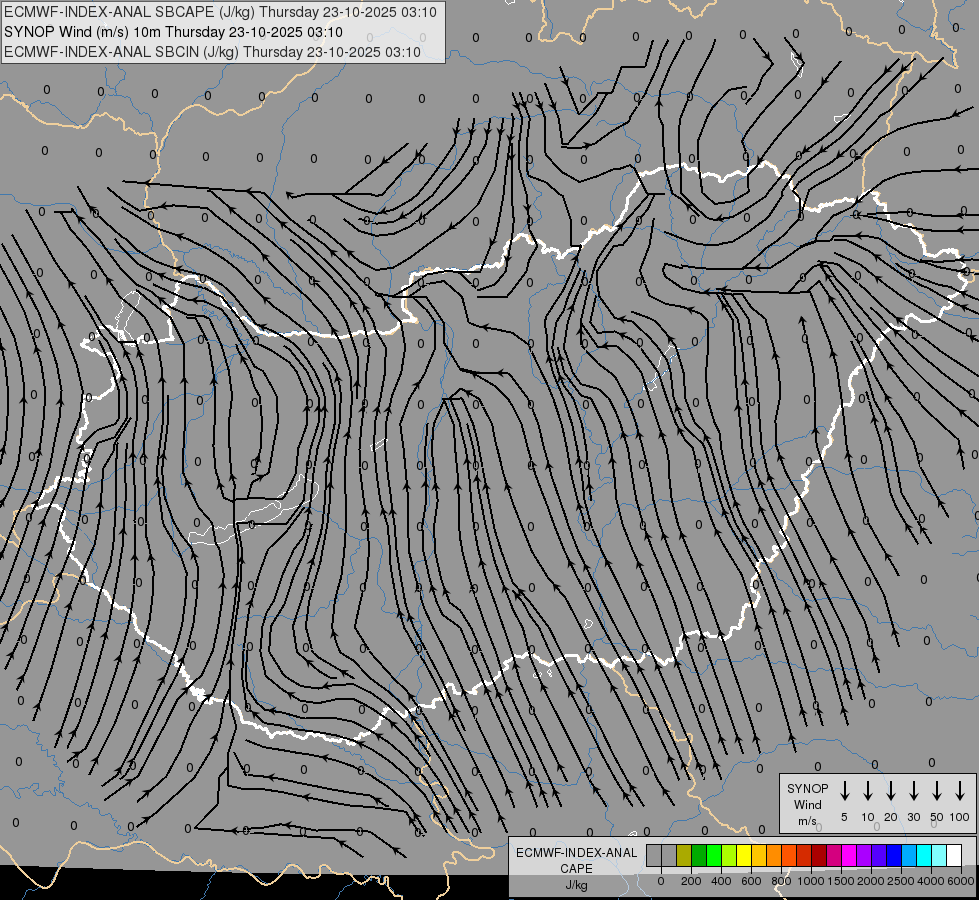The width and height of the screenshot is (979, 900).
Task: Click the SBCAPE title line at top
Action: tap(220, 12)
